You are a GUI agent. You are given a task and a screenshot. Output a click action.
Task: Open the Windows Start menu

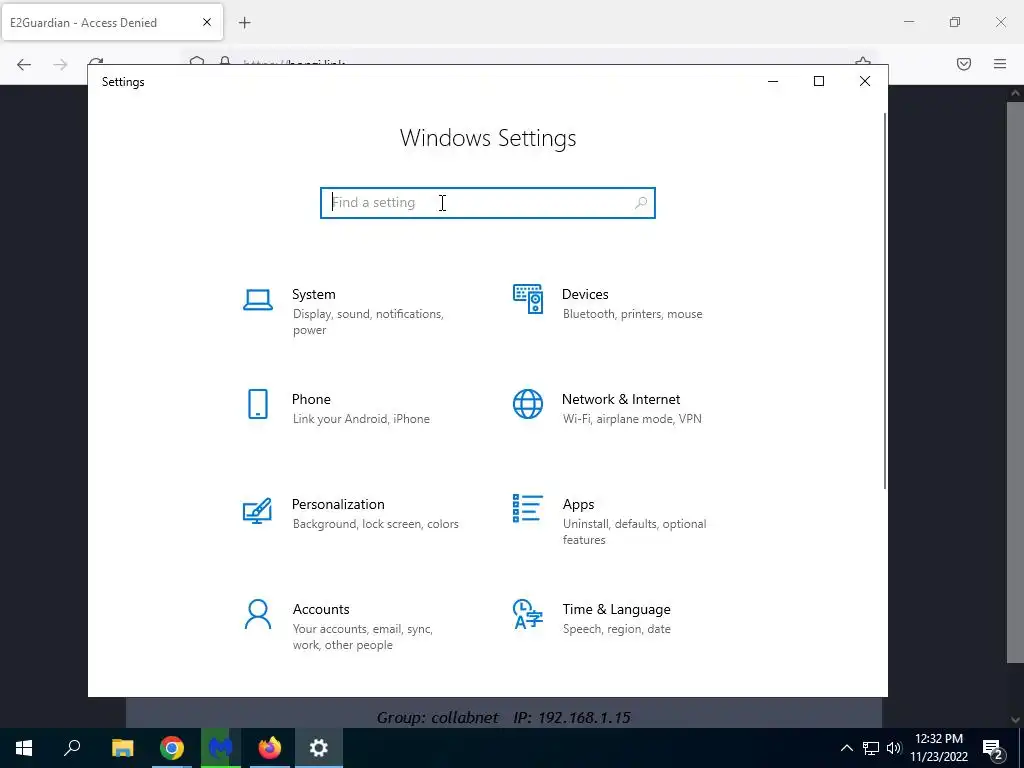pyautogui.click(x=24, y=748)
